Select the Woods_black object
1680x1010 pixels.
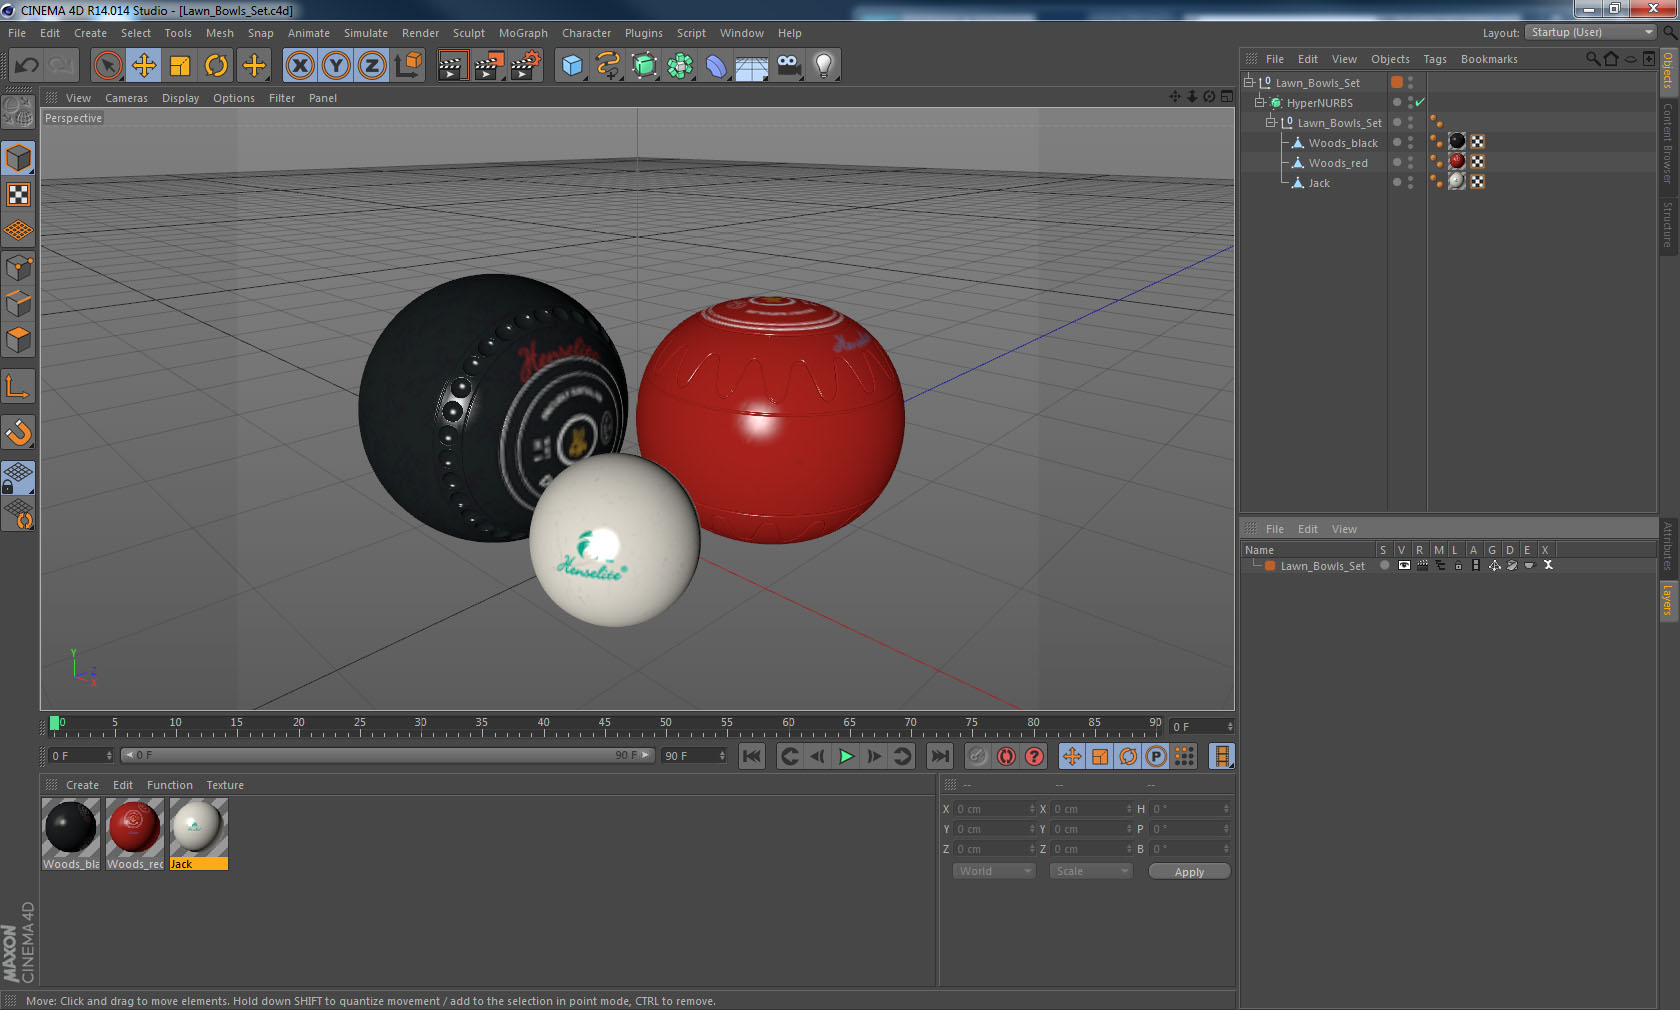[1343, 143]
